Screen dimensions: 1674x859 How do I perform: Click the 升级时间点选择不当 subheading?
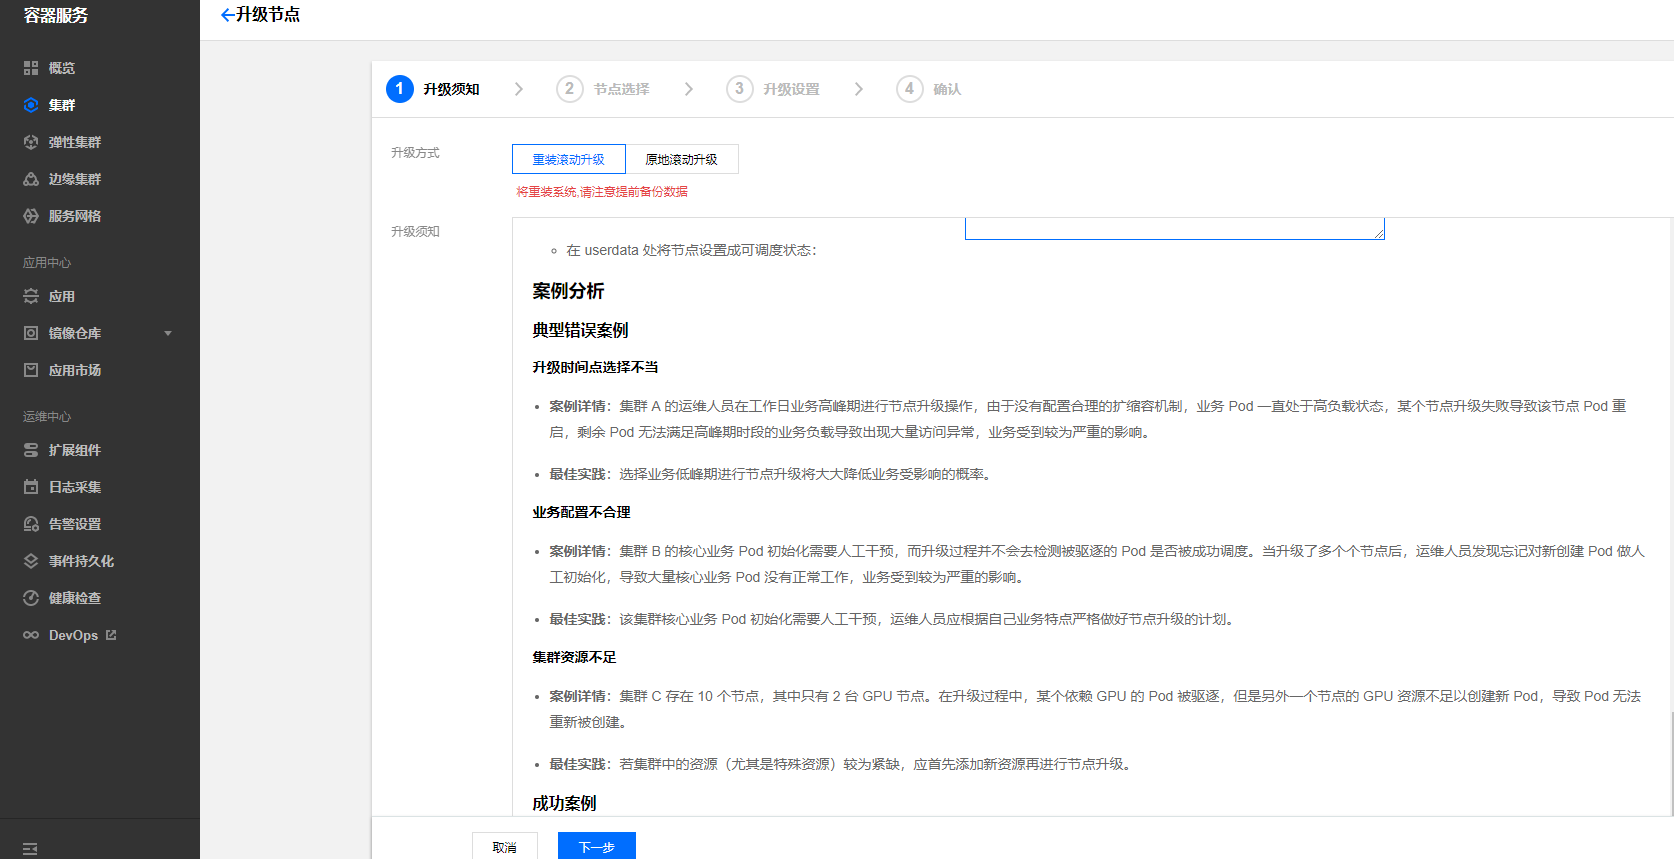pyautogui.click(x=595, y=367)
